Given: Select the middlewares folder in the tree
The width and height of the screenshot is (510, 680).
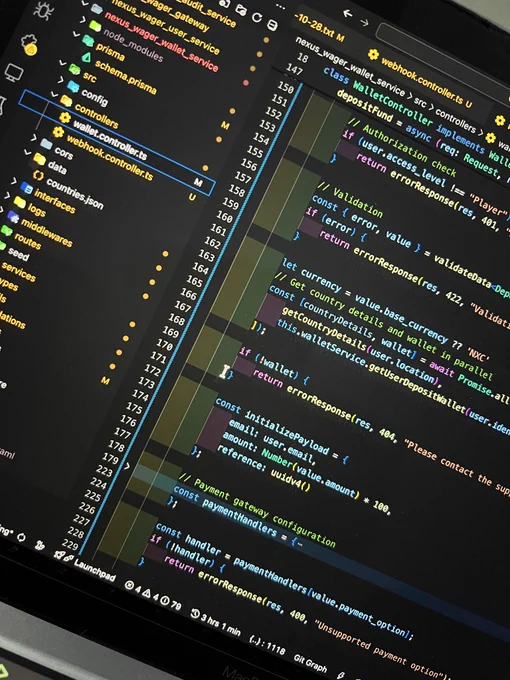Looking at the screenshot, I should point(47,233).
